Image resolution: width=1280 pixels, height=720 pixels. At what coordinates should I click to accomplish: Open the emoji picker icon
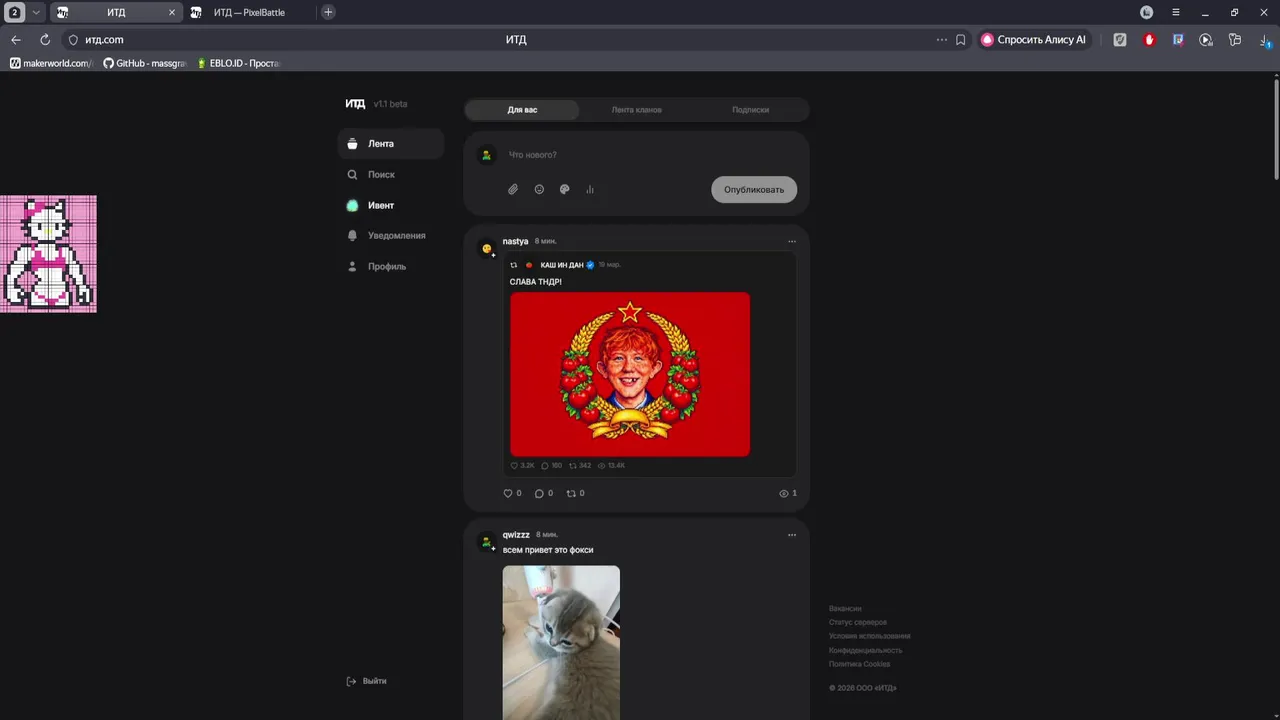click(x=539, y=189)
